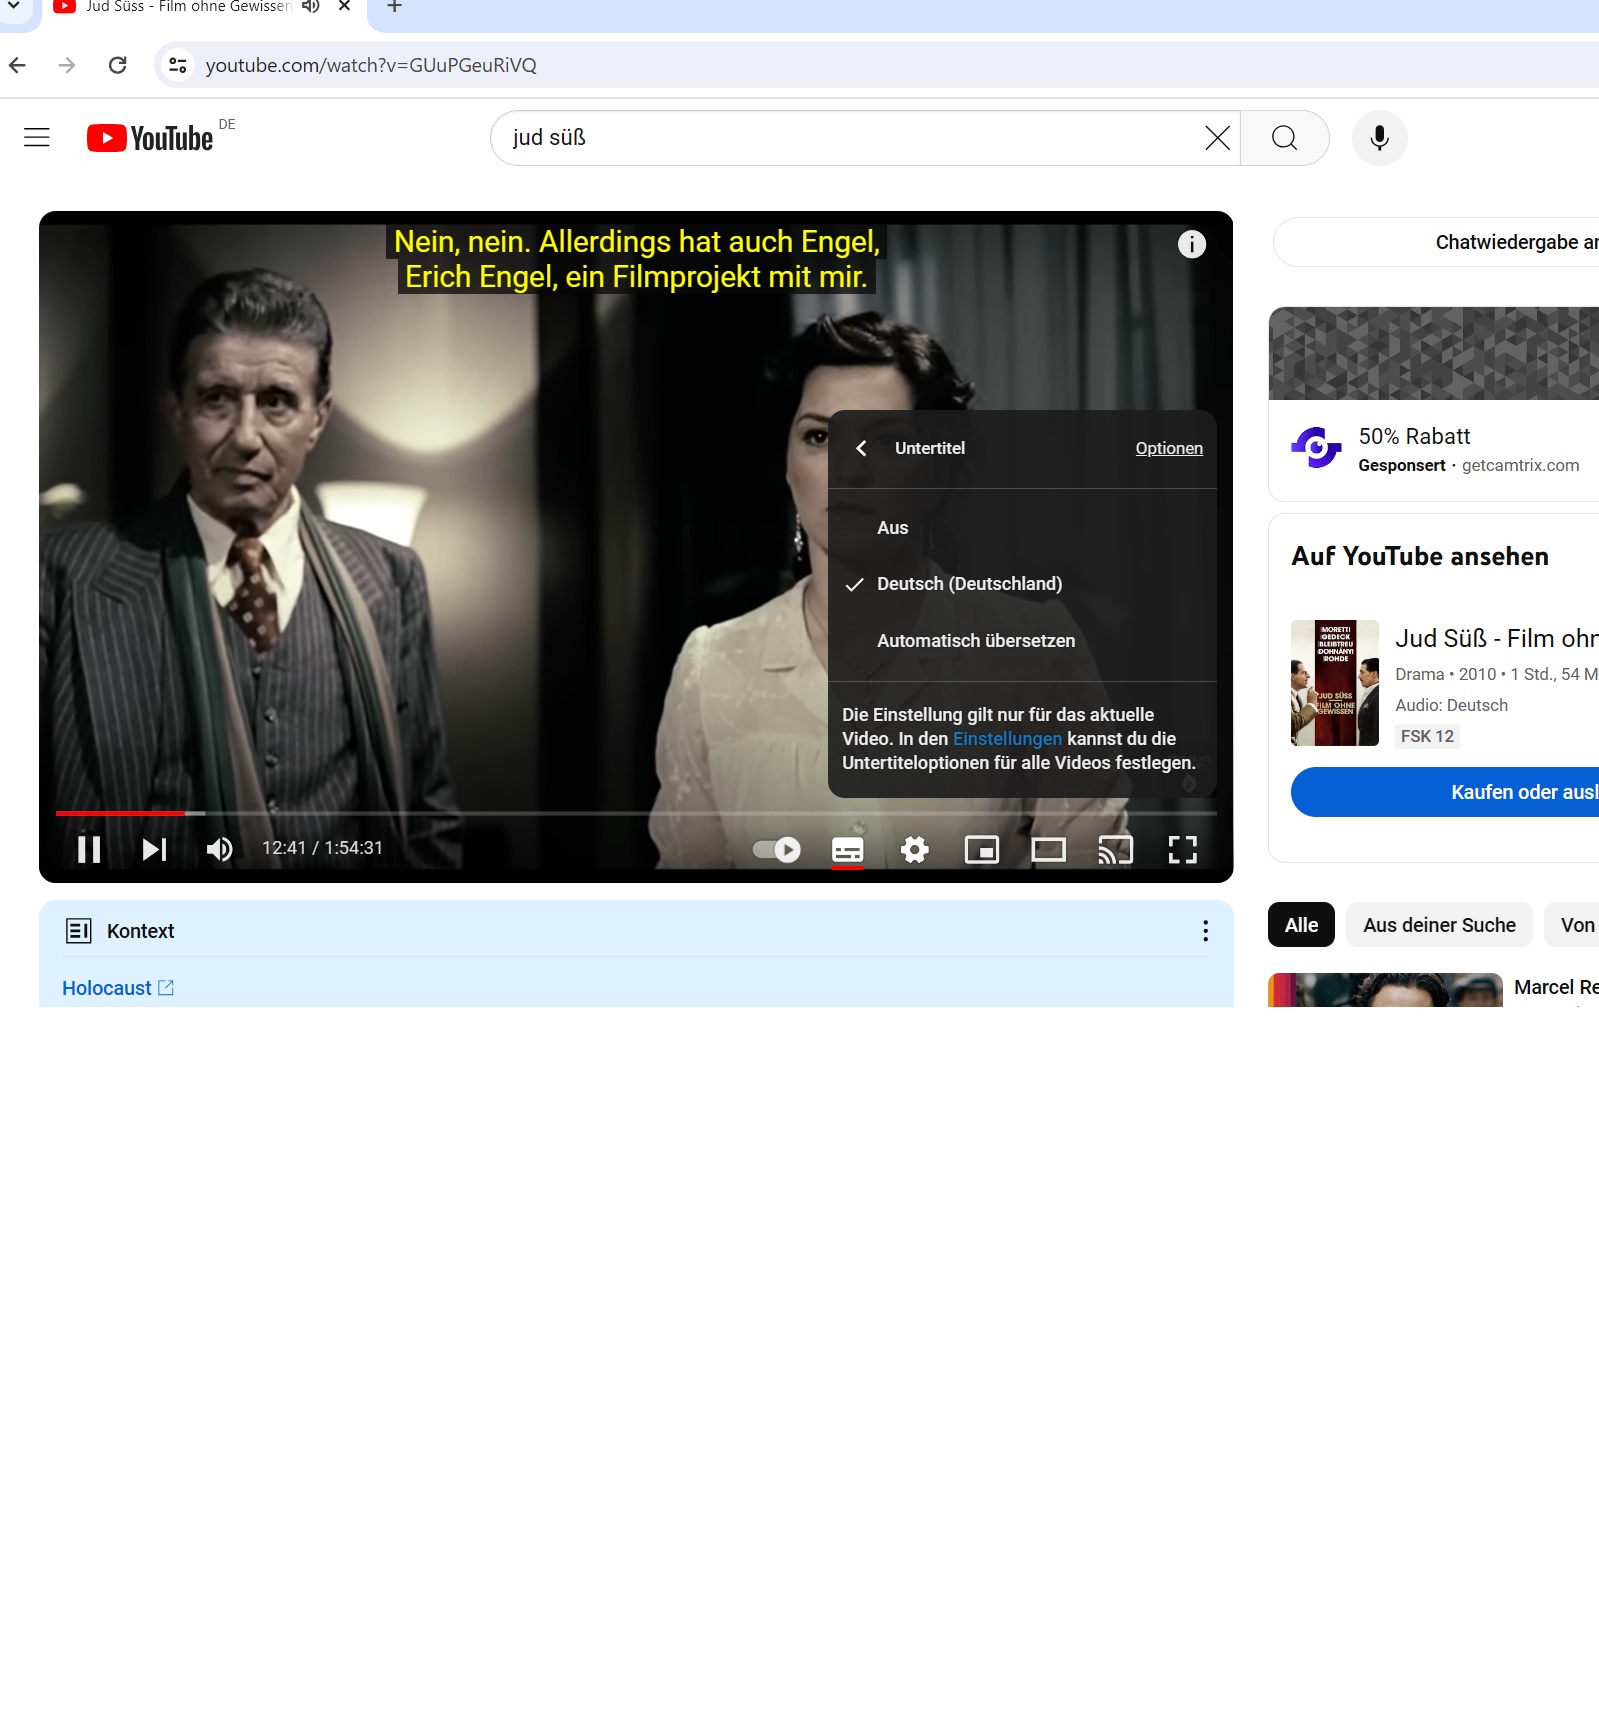Focus the jud süß search field
Viewport: 1599px width, 1728px height.
coord(850,138)
